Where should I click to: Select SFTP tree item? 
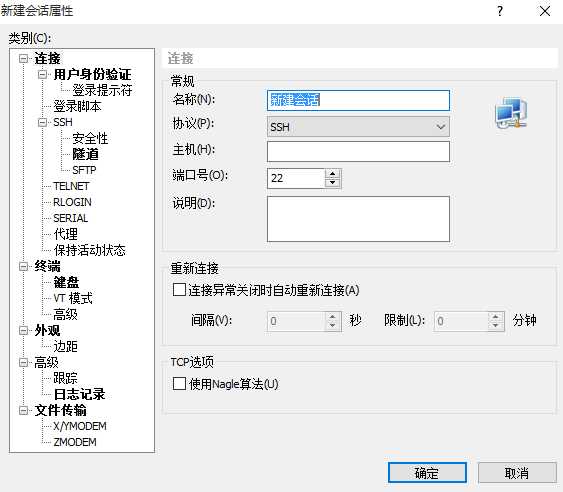click(84, 170)
